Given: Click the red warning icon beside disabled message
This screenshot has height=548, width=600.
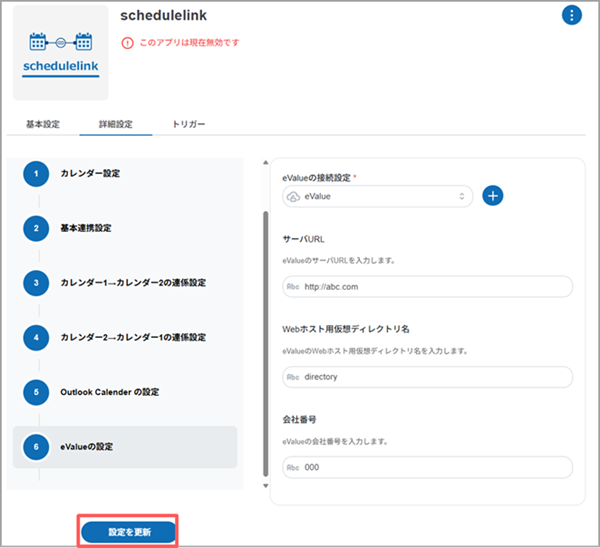Looking at the screenshot, I should pos(127,43).
